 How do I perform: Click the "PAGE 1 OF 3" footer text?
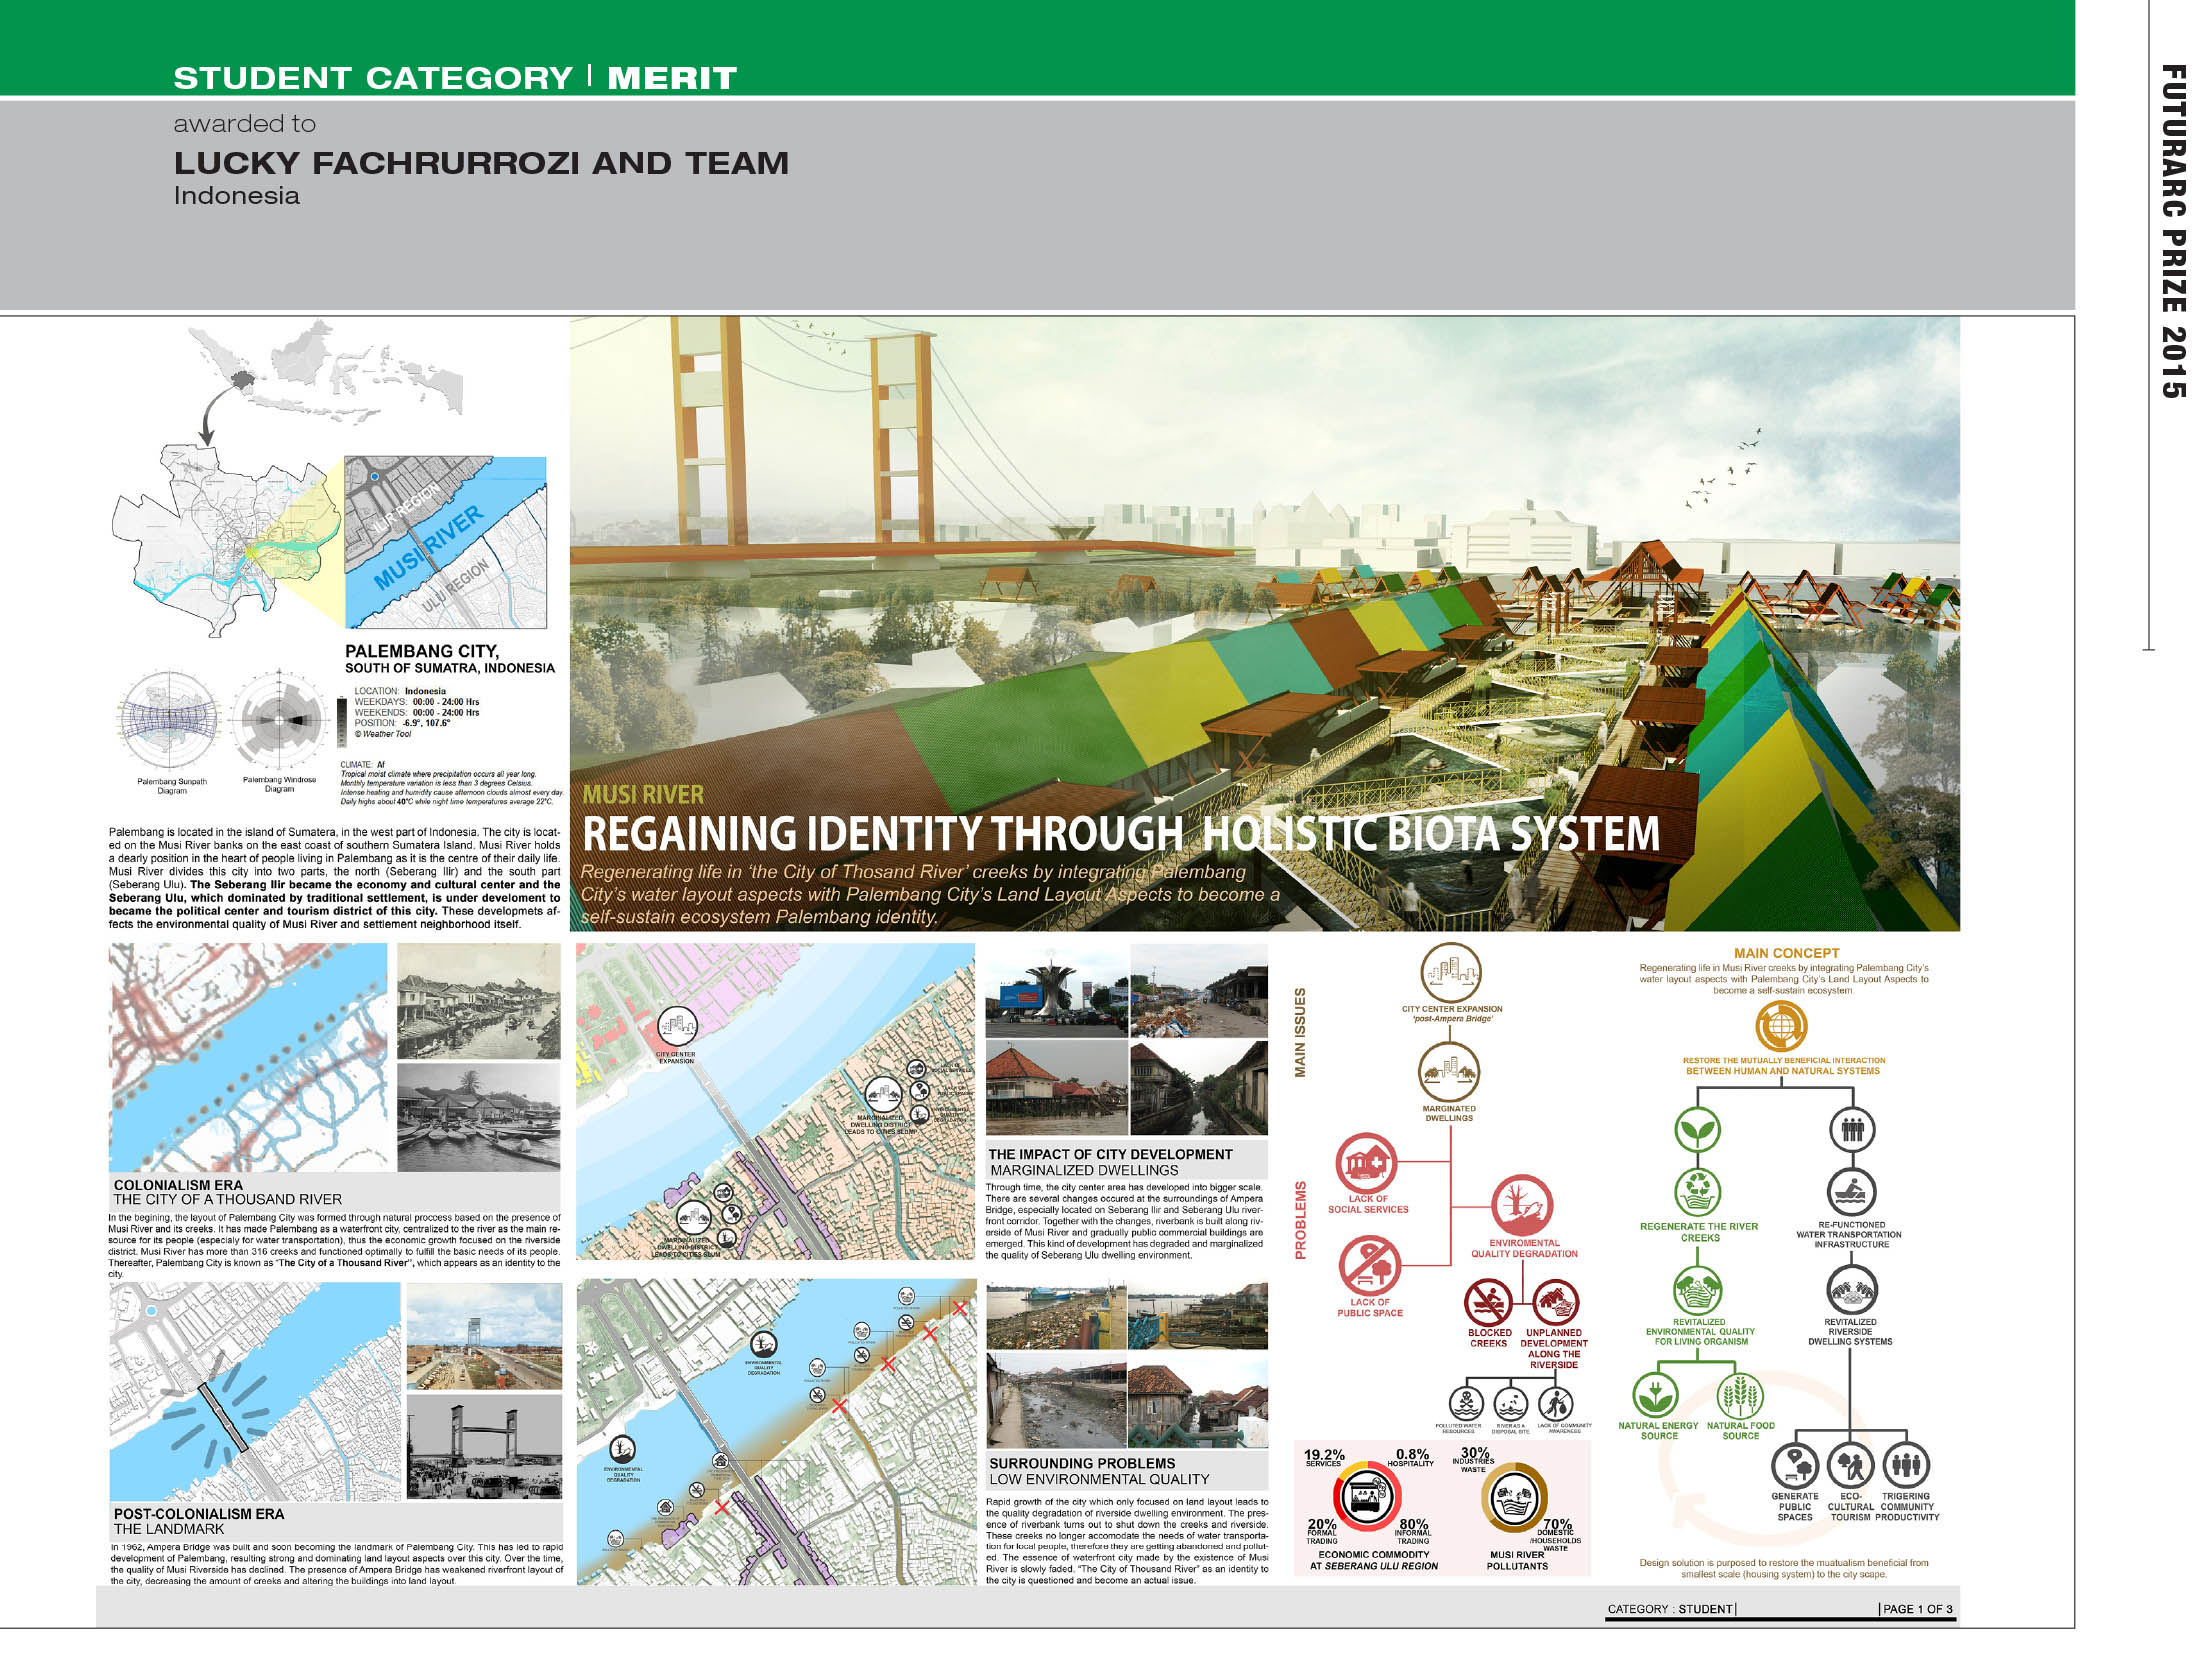pos(1917,1609)
